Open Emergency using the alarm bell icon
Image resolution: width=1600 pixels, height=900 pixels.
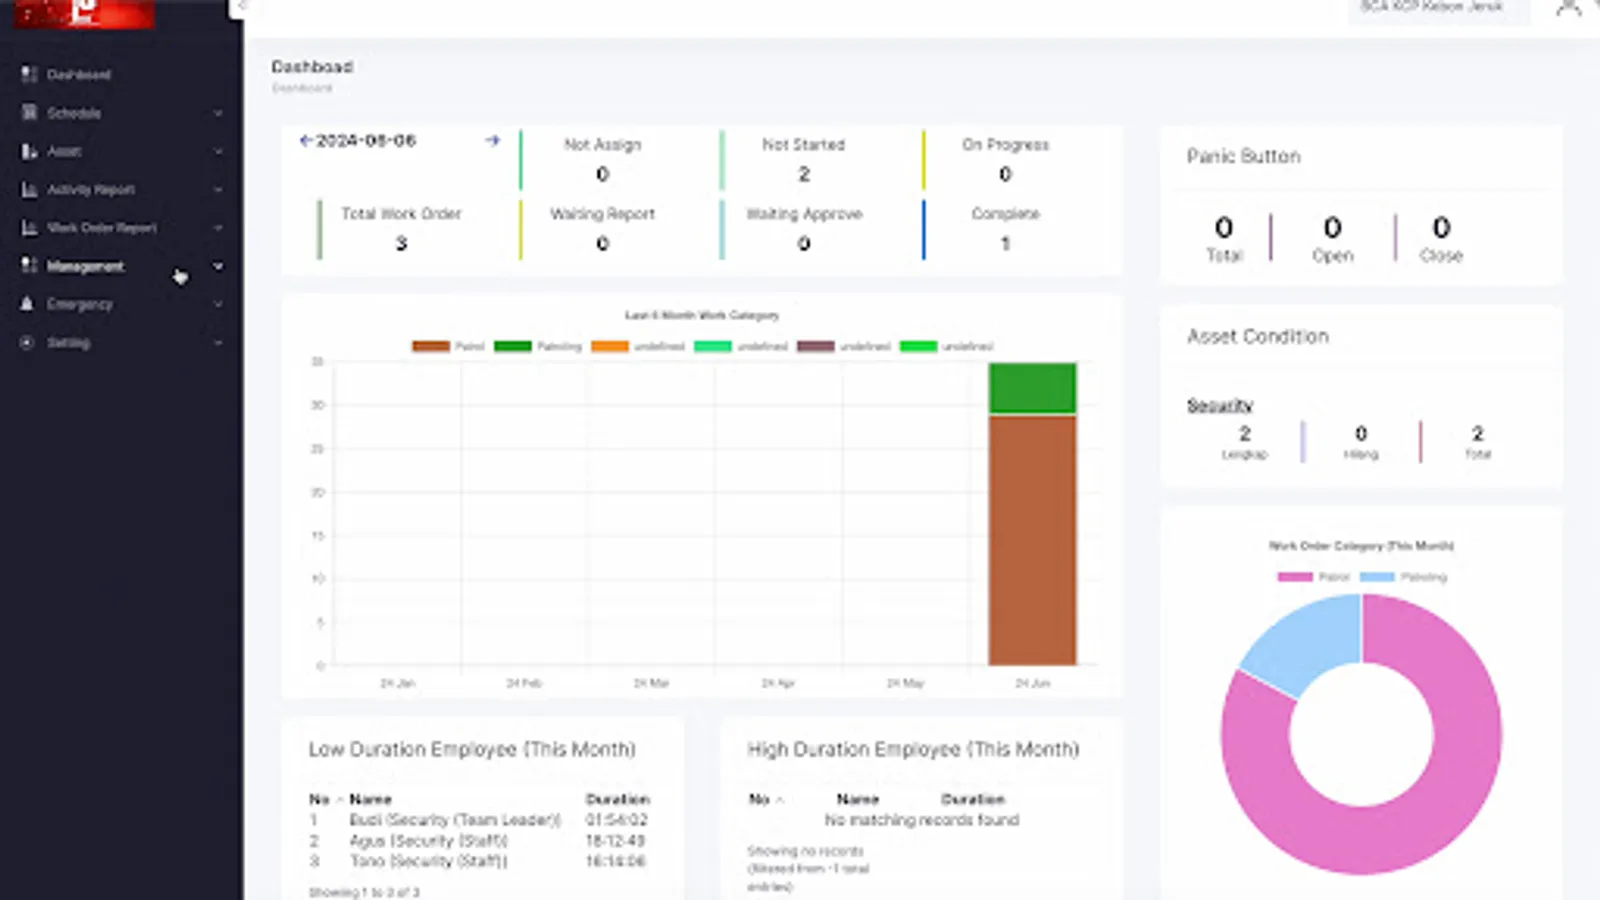click(x=27, y=304)
